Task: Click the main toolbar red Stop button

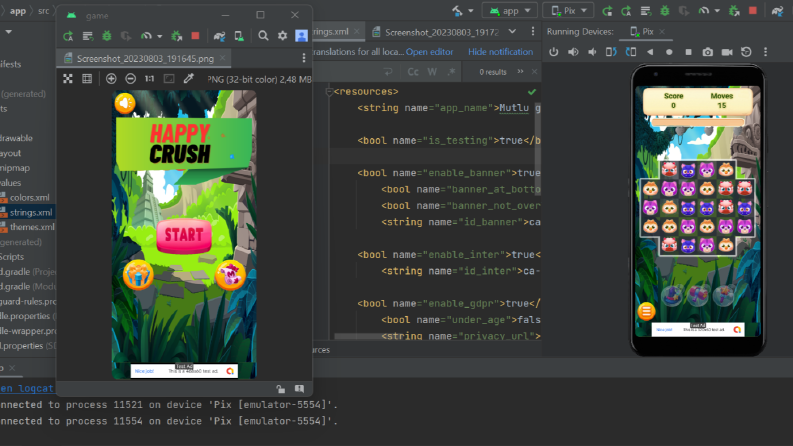Action: pos(753,10)
